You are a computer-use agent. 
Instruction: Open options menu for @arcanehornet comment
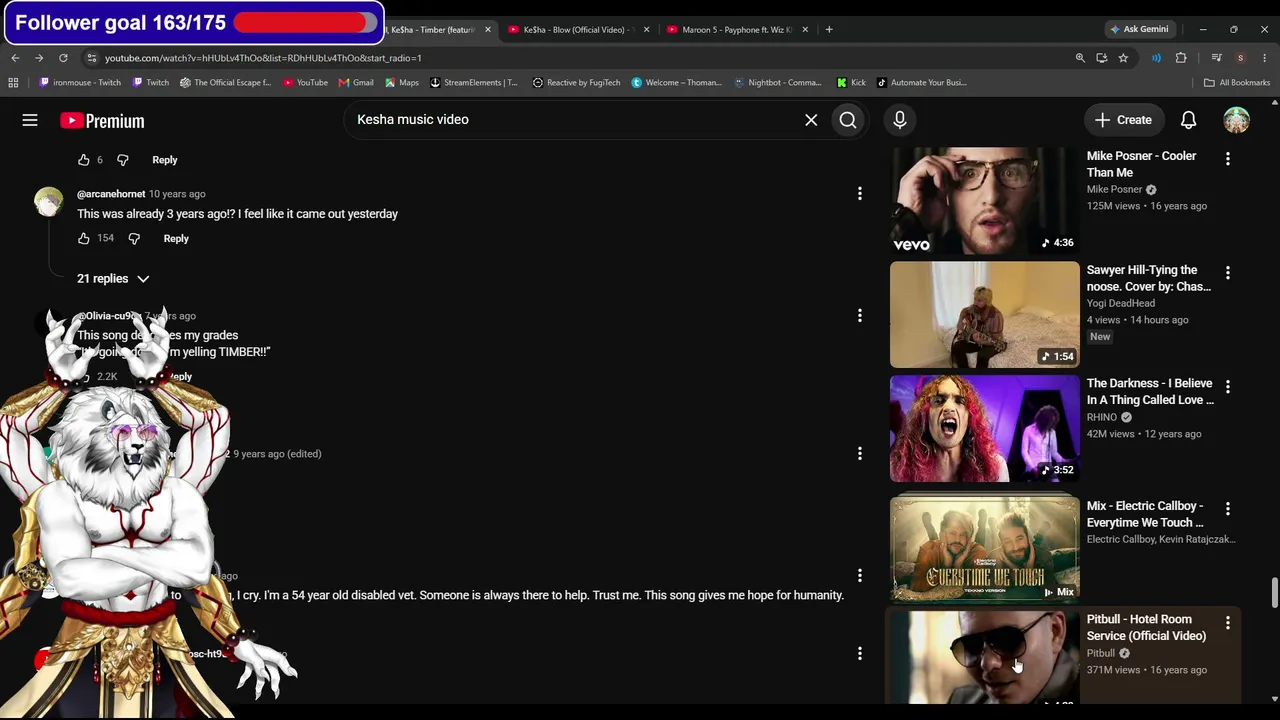[860, 194]
